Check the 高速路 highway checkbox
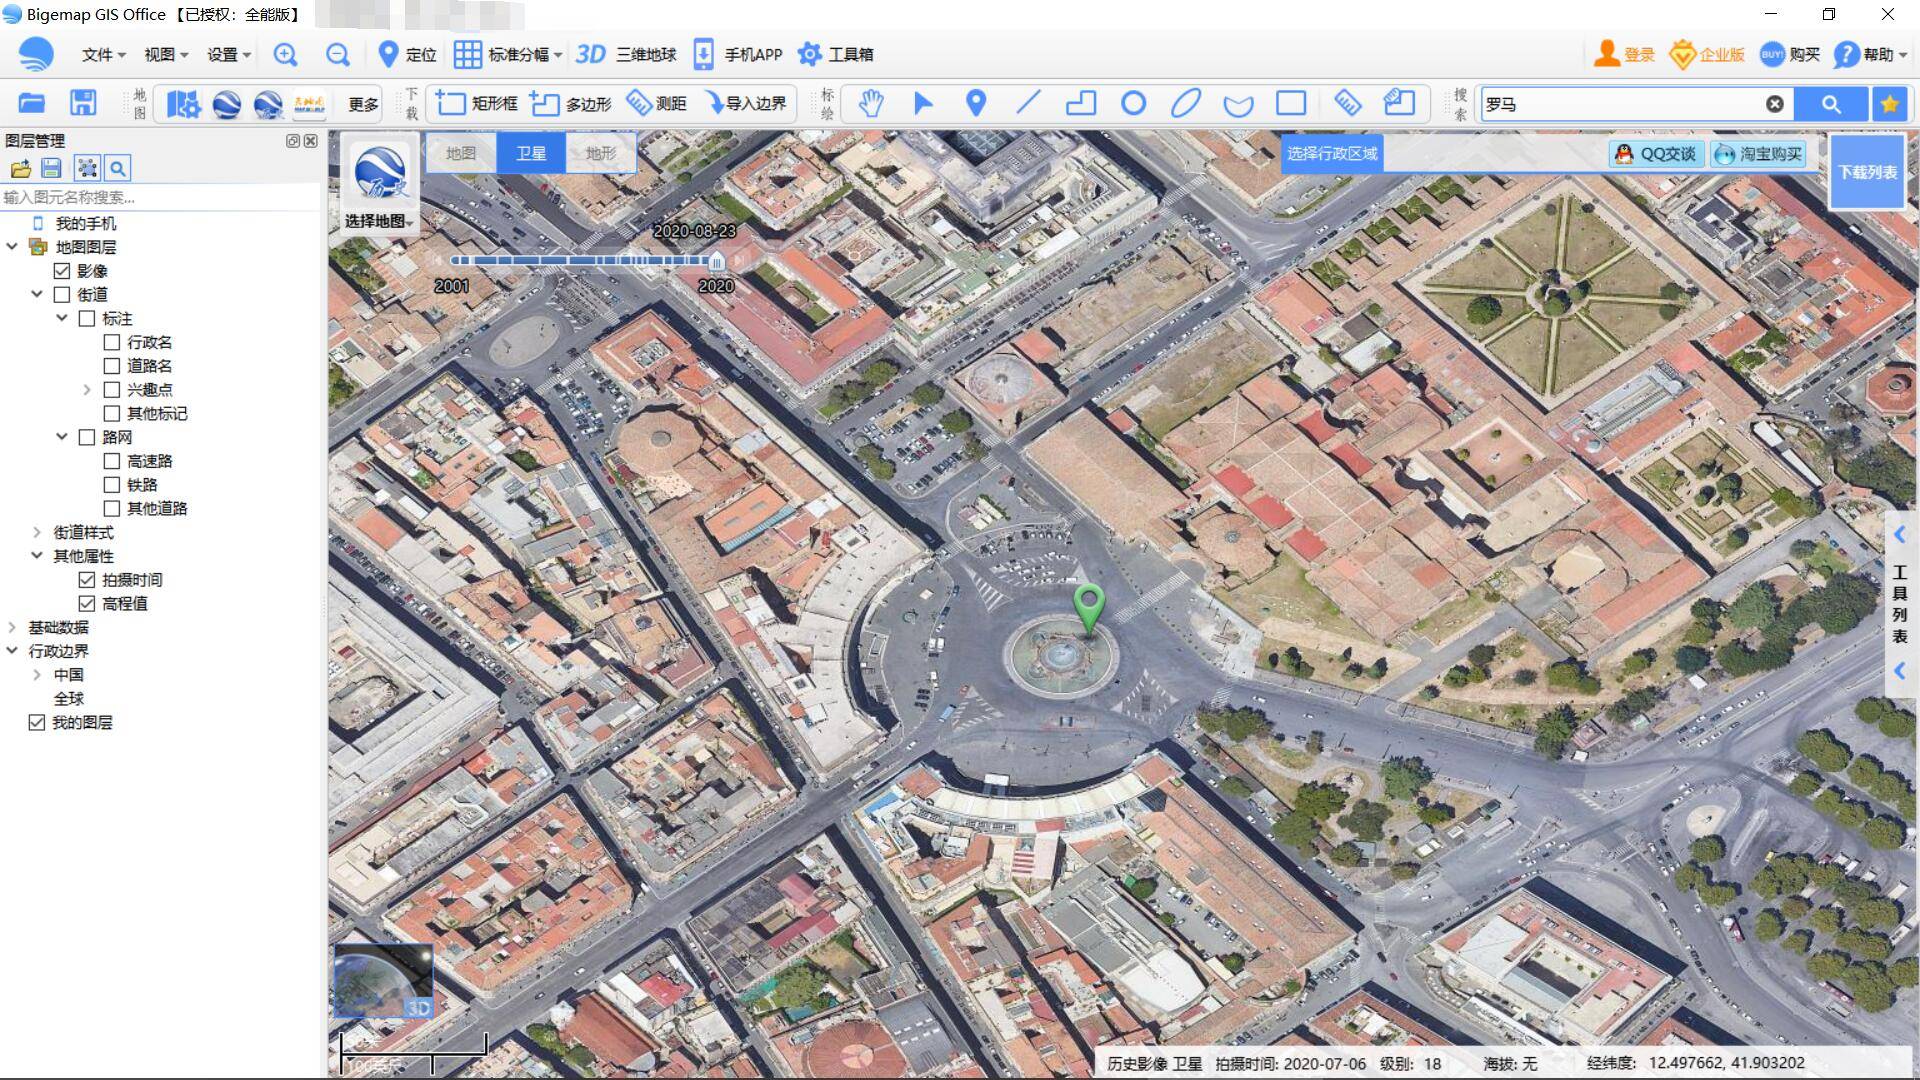Image resolution: width=1920 pixels, height=1080 pixels. click(x=112, y=461)
